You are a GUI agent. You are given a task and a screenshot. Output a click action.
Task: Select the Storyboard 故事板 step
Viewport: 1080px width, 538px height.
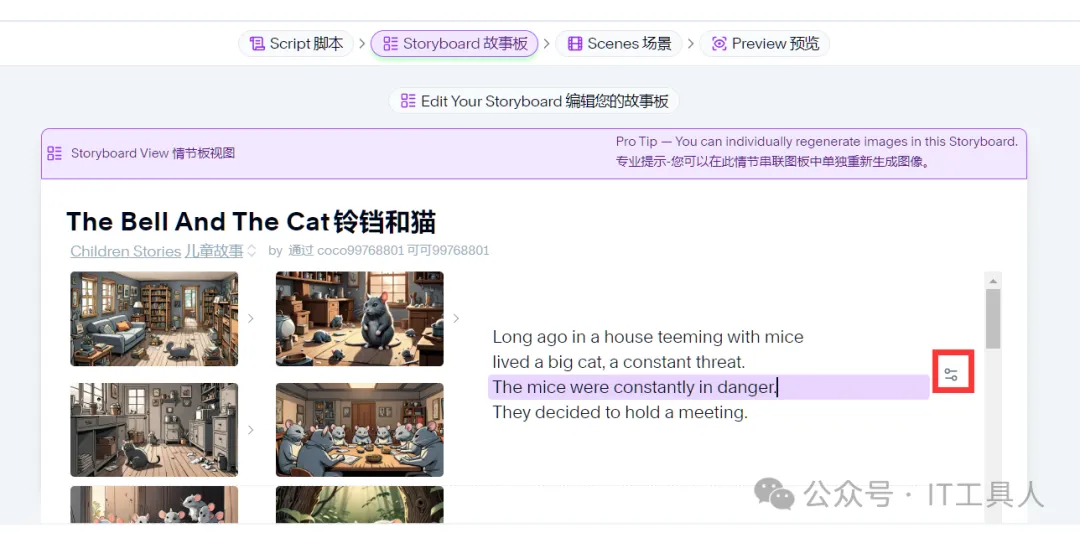click(455, 44)
